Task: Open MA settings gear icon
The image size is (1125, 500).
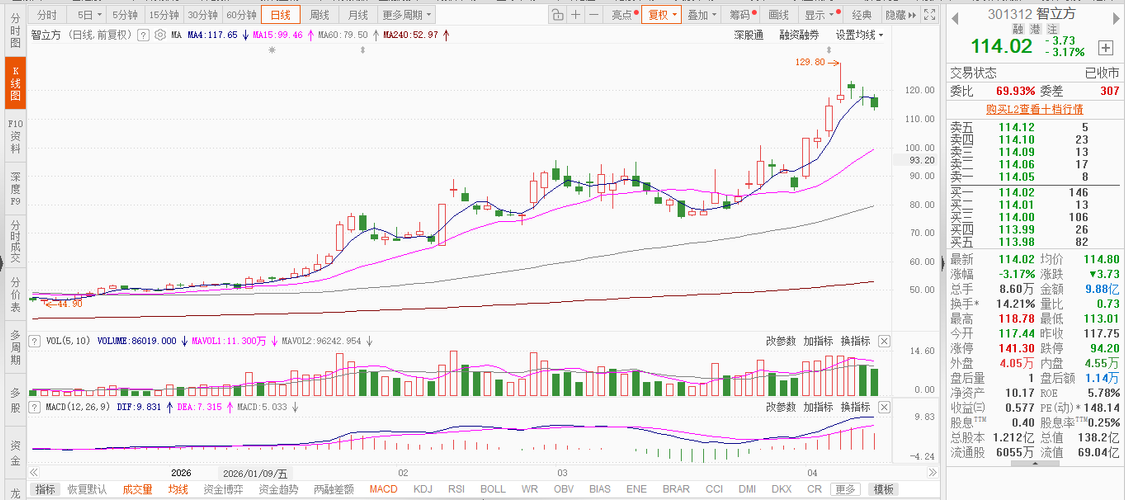Action: click(x=159, y=34)
